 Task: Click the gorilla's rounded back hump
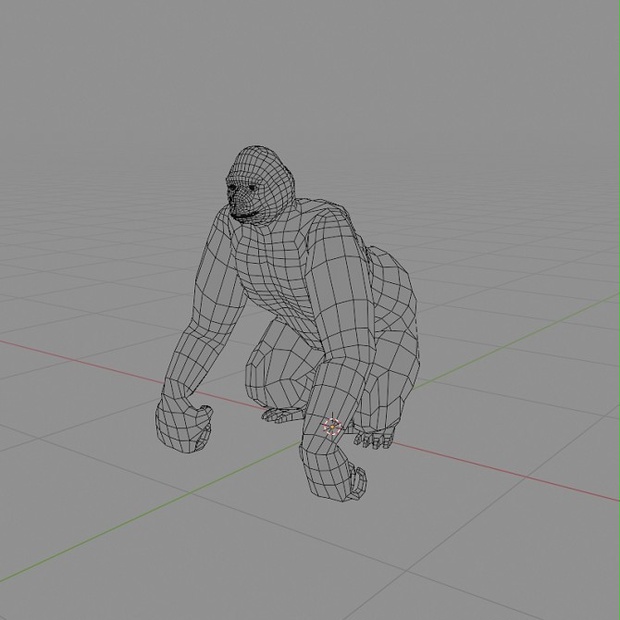[x=391, y=285]
